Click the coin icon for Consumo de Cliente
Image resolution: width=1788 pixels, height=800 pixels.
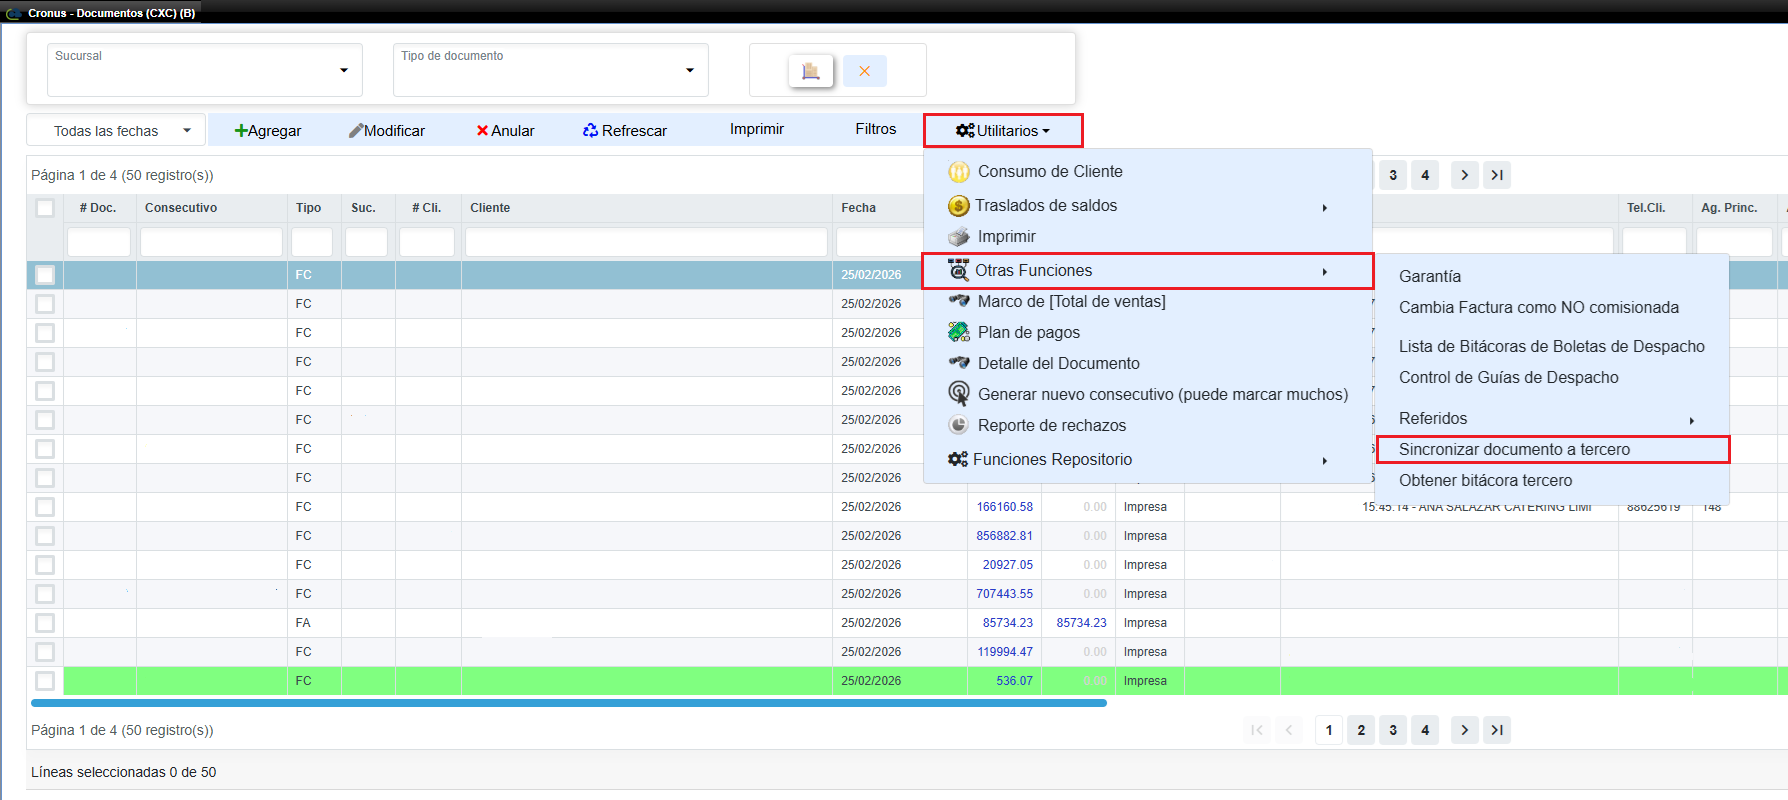(x=958, y=172)
